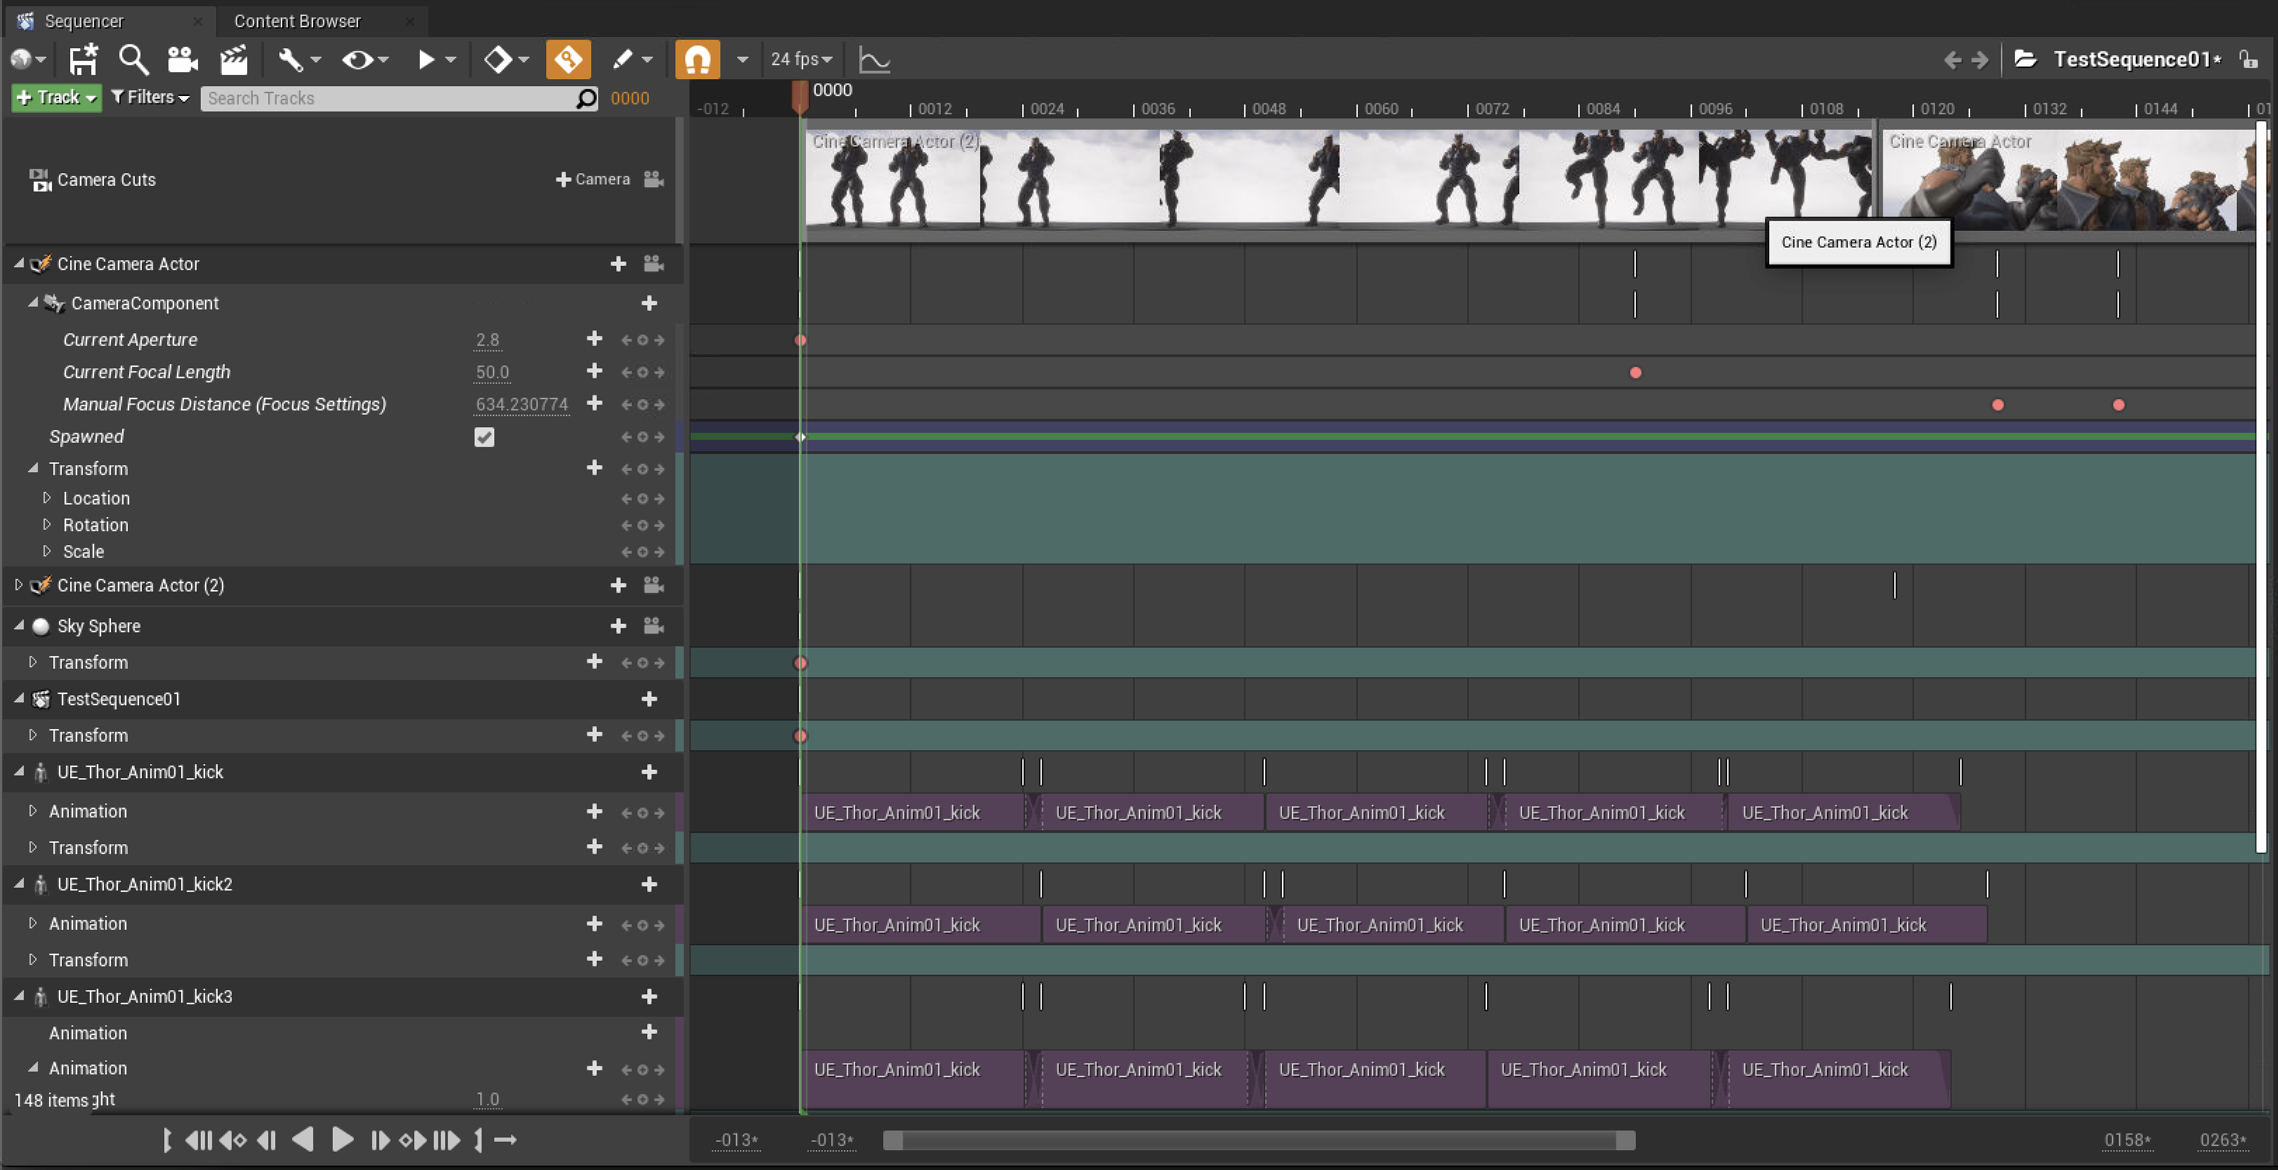Expand the Rotation sub-track
This screenshot has width=2278, height=1170.
(x=46, y=524)
